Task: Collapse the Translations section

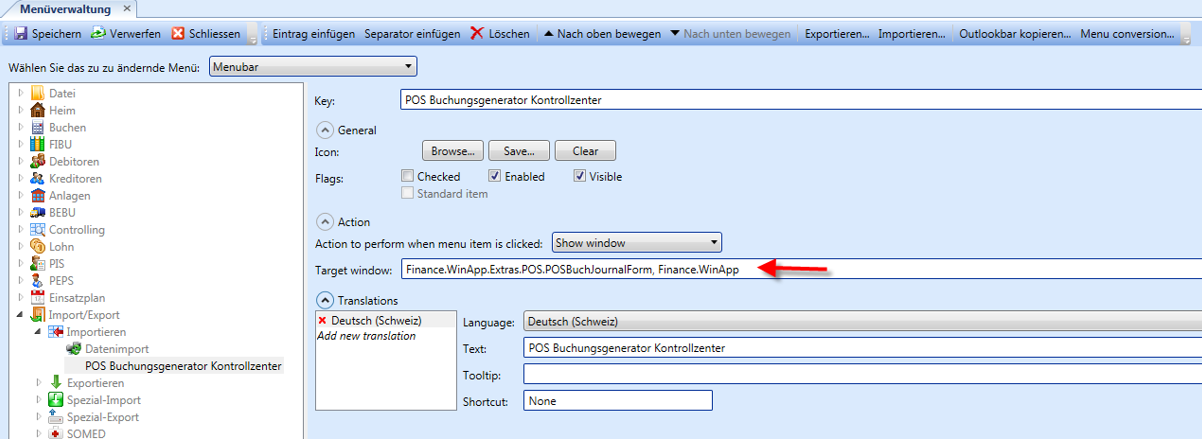Action: click(x=324, y=300)
